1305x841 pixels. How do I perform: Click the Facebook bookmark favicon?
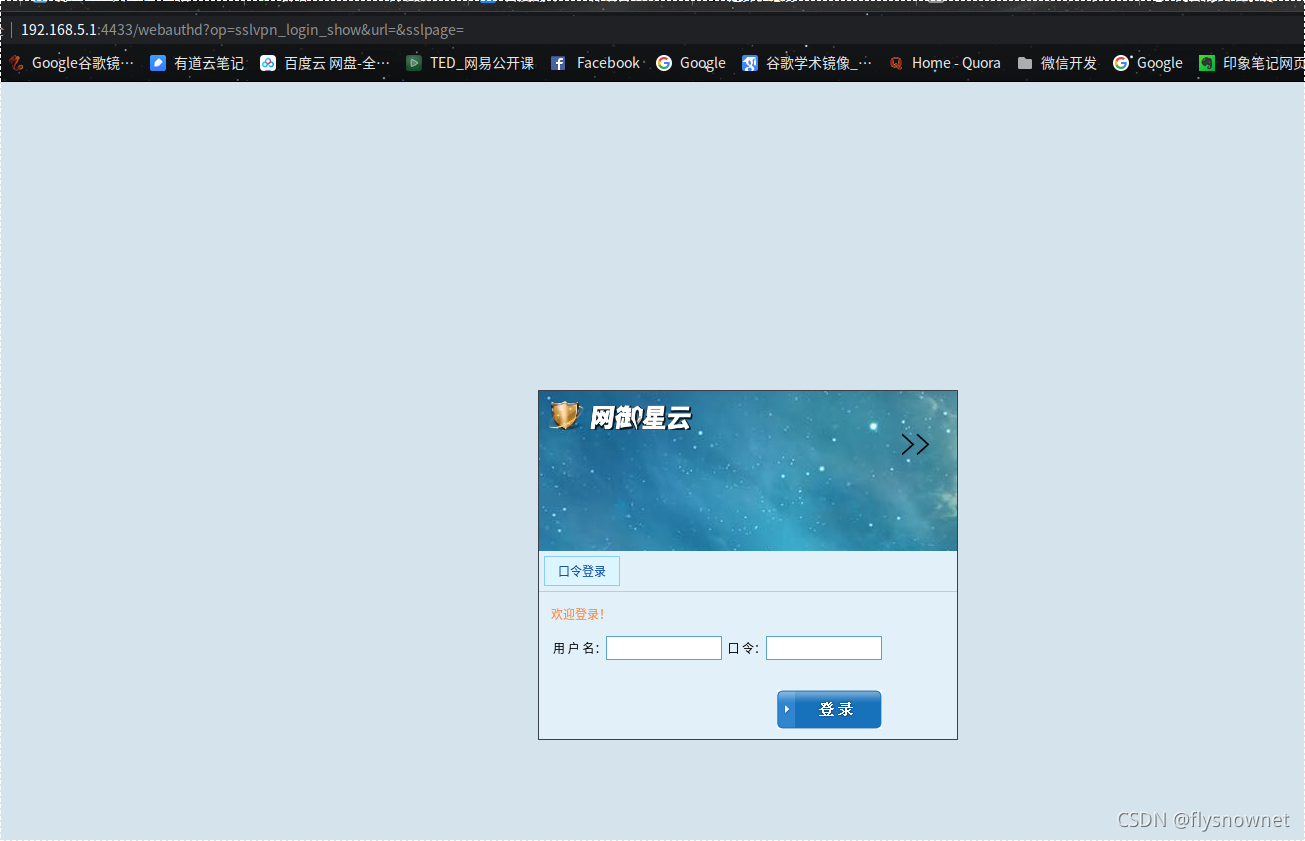point(558,63)
